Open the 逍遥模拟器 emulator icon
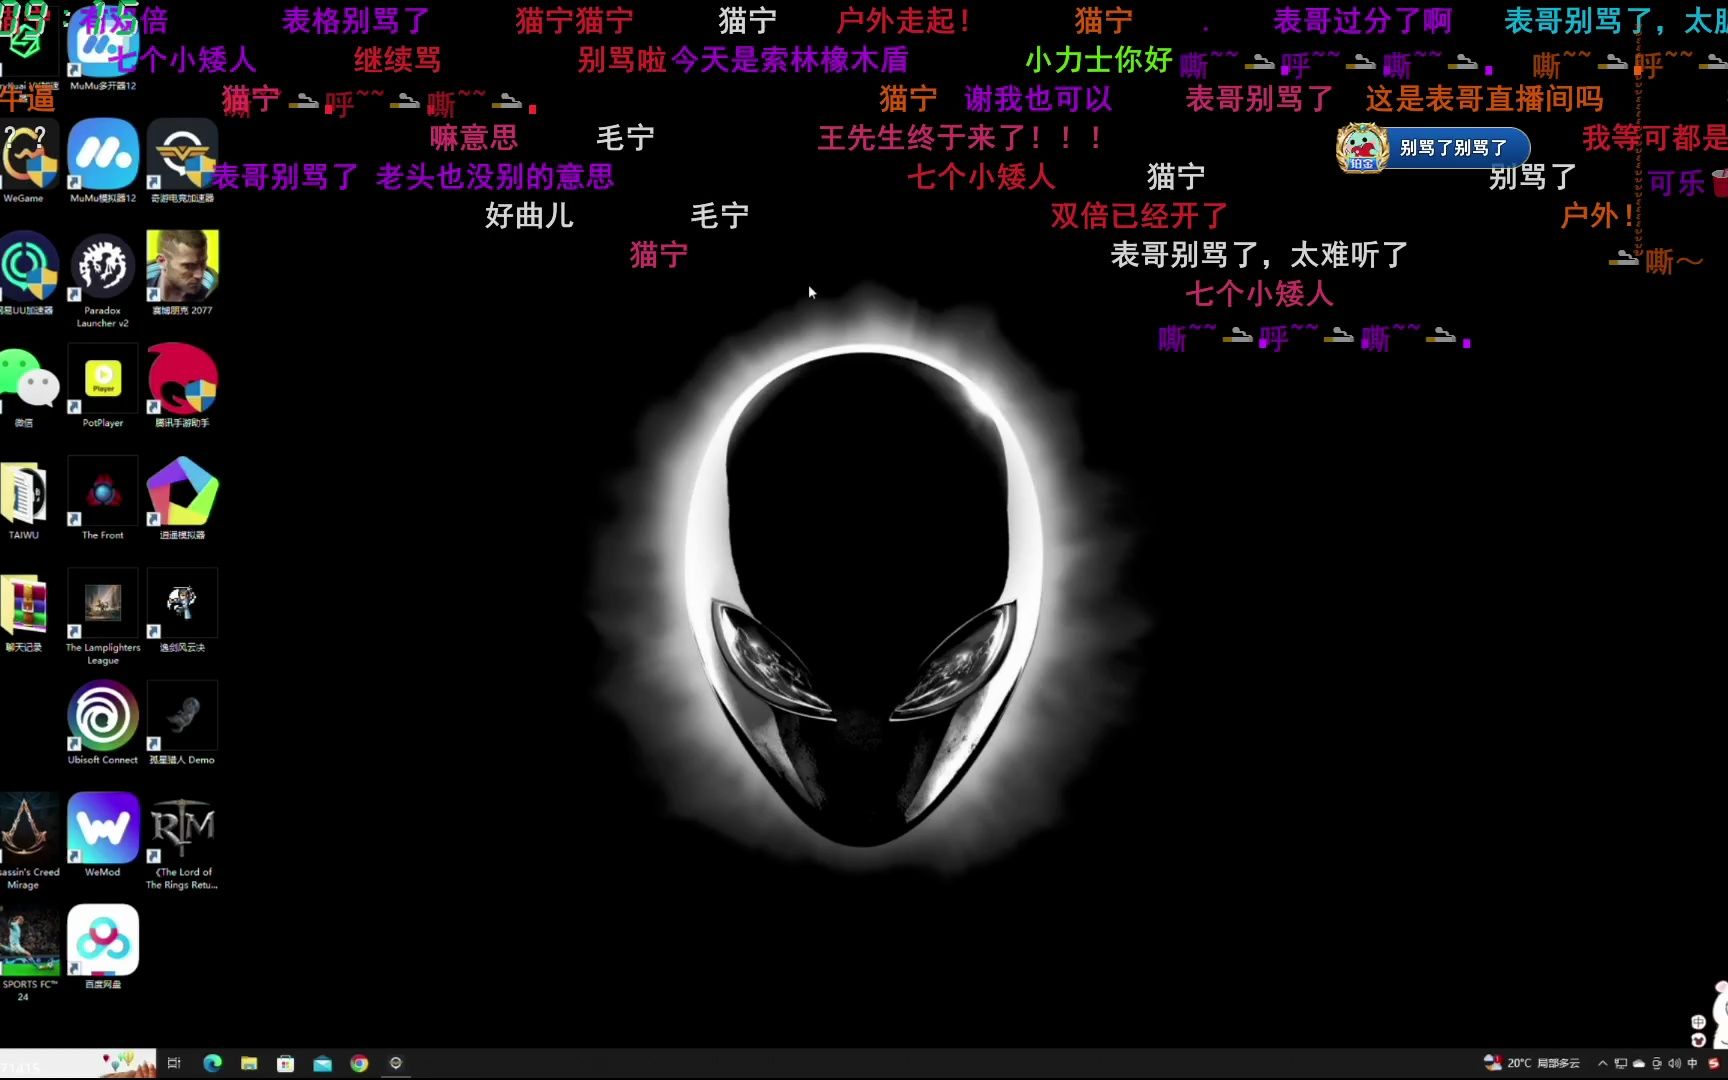1728x1080 pixels. (x=182, y=499)
